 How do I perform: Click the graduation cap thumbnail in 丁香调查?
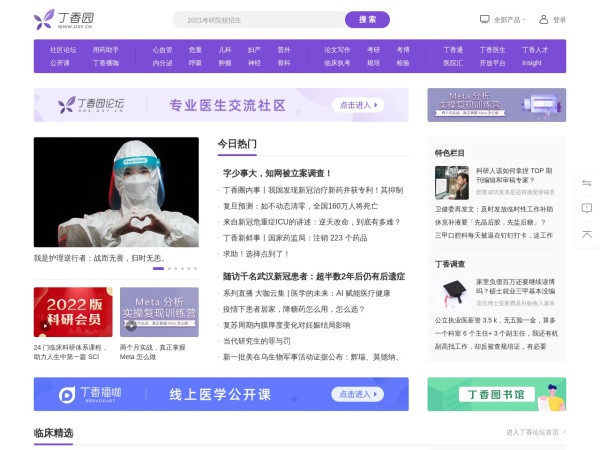point(452,293)
